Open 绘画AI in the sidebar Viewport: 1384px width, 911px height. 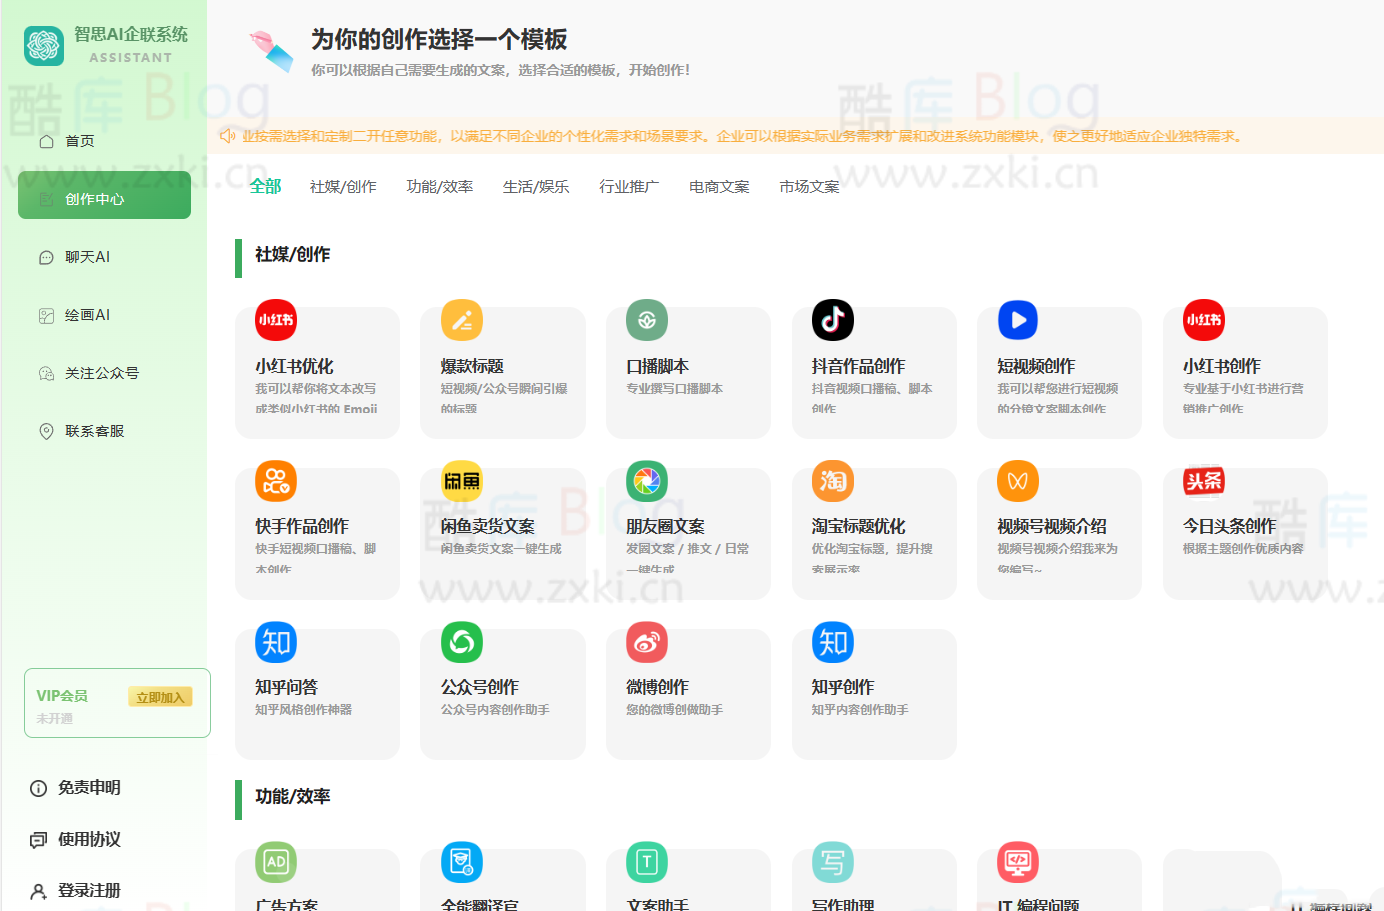(104, 315)
